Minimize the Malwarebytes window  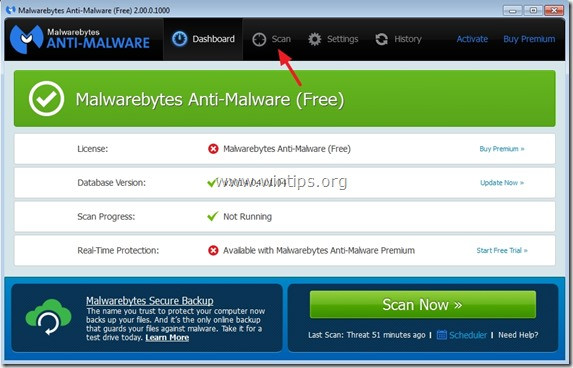pyautogui.click(x=512, y=10)
